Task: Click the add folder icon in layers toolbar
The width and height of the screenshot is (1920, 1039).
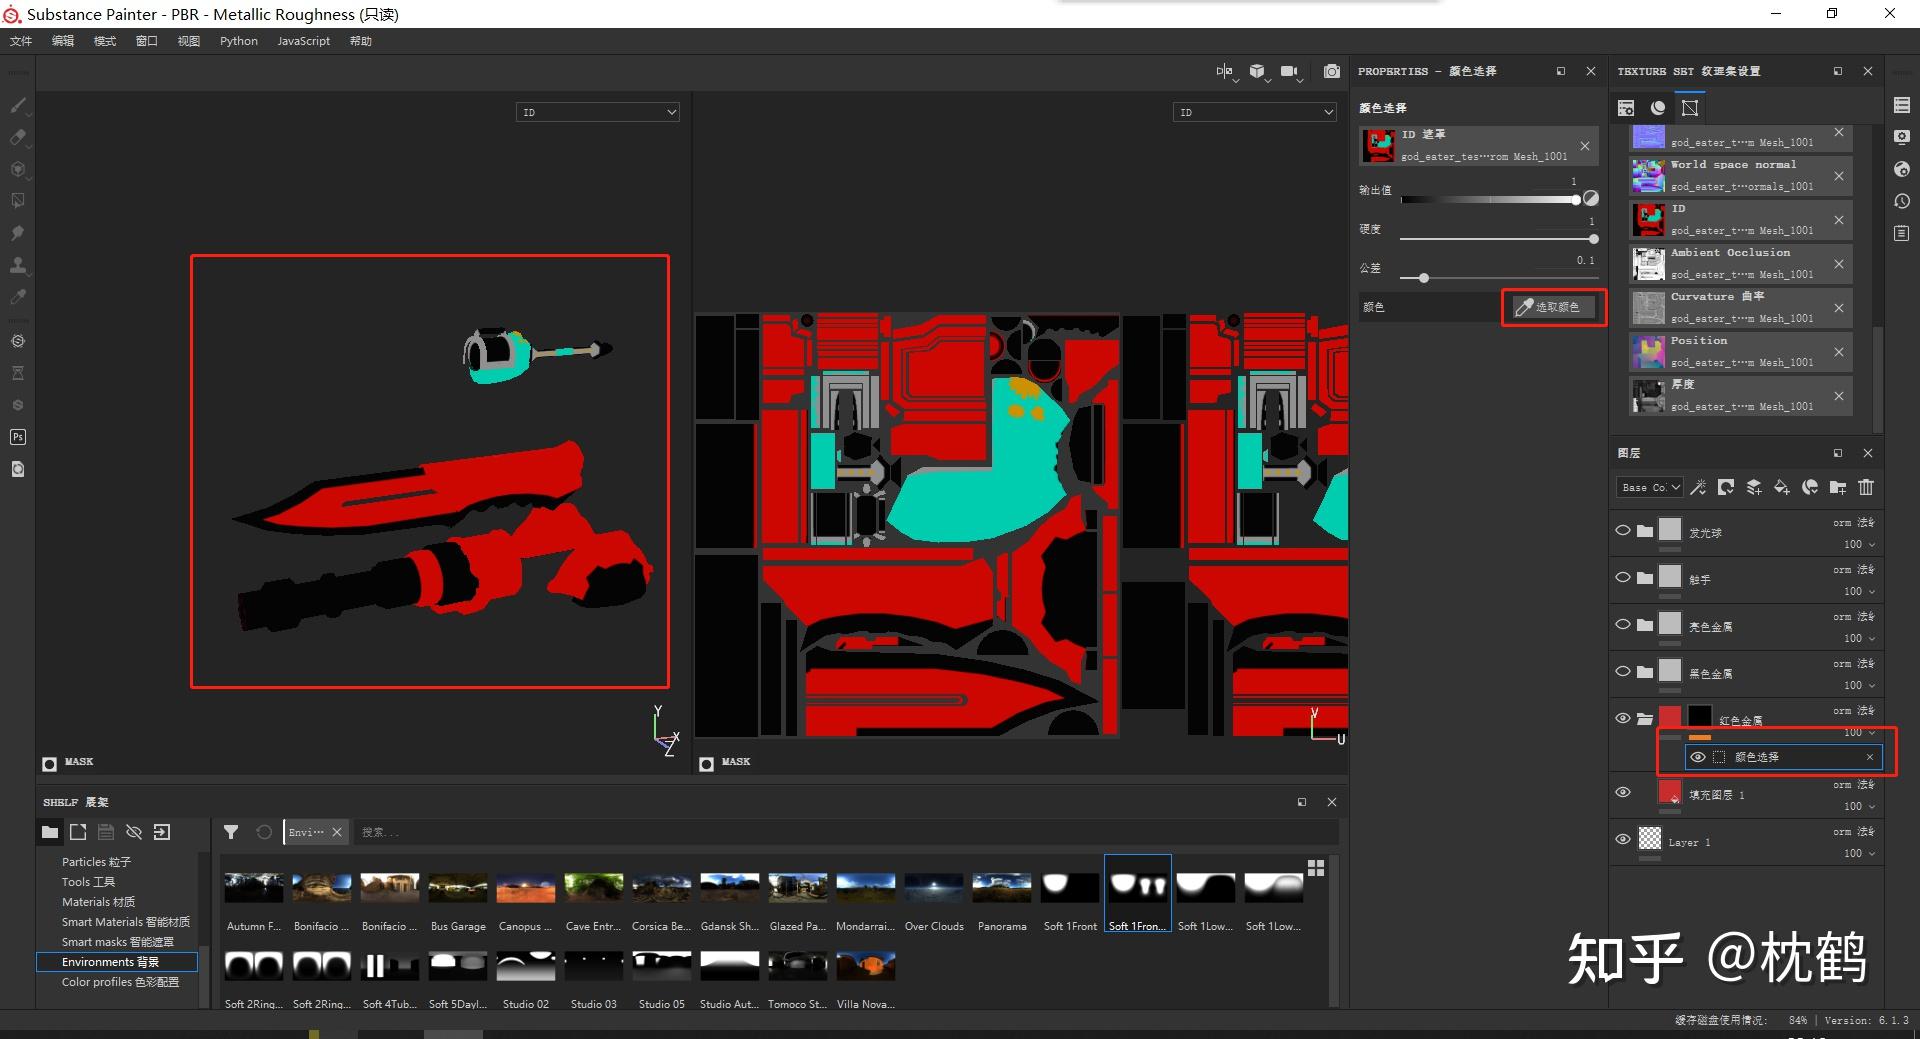Action: coord(1838,487)
